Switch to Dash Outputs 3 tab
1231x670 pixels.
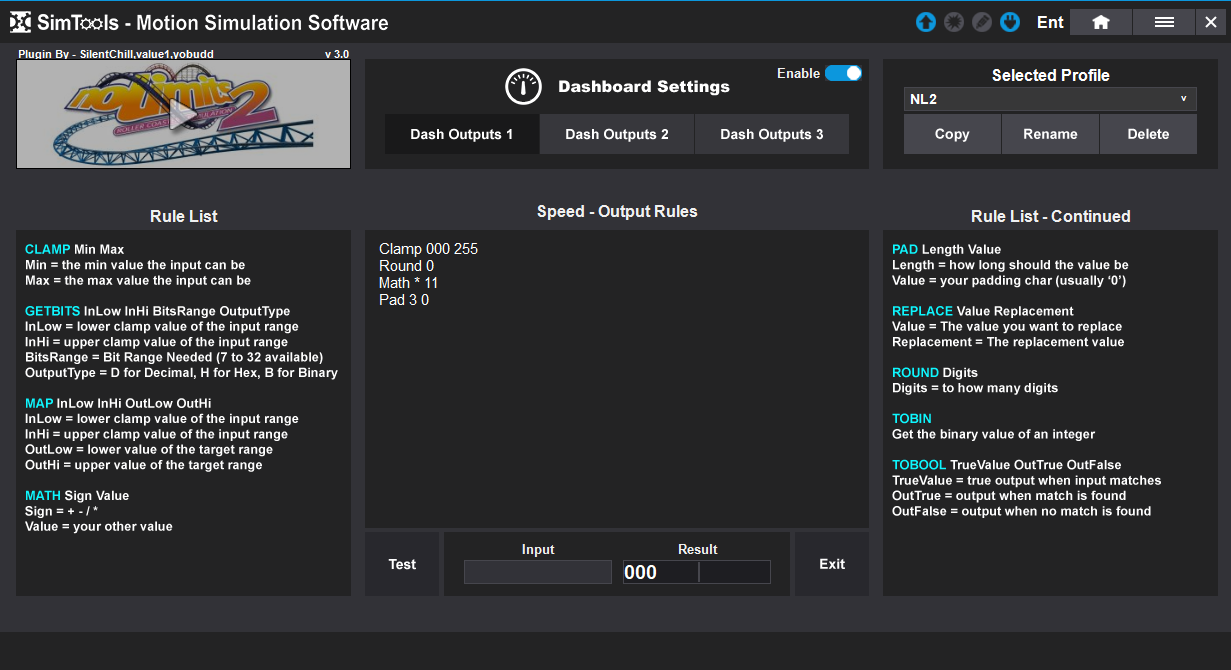click(772, 134)
